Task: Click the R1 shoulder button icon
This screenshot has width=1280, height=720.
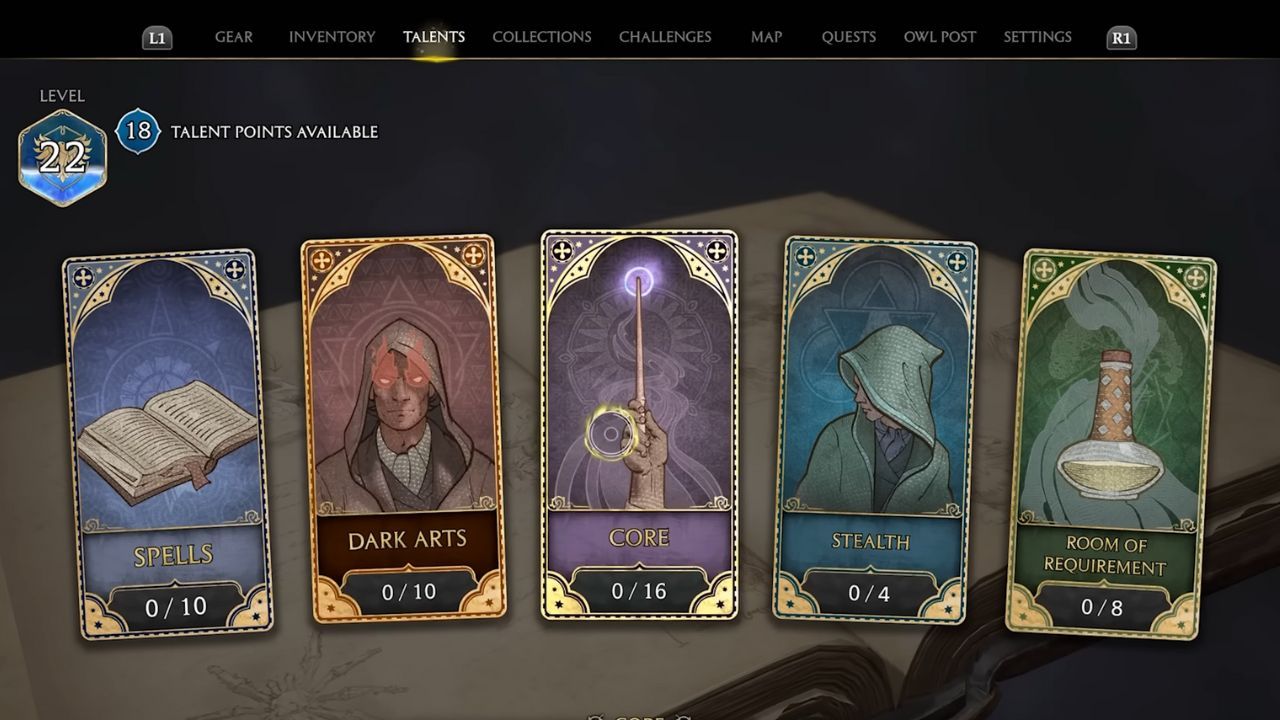Action: pyautogui.click(x=1121, y=38)
